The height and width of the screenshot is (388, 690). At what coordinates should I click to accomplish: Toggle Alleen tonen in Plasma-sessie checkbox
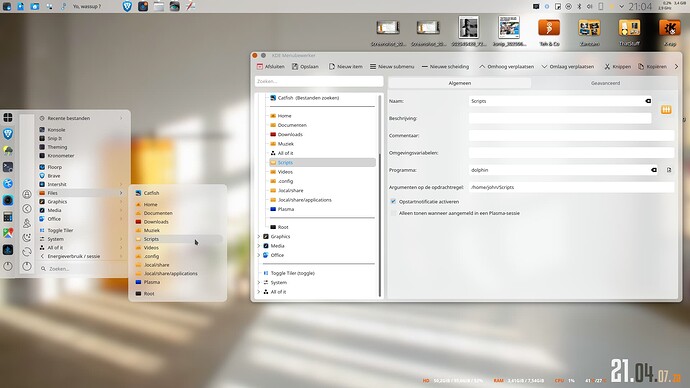pos(393,213)
